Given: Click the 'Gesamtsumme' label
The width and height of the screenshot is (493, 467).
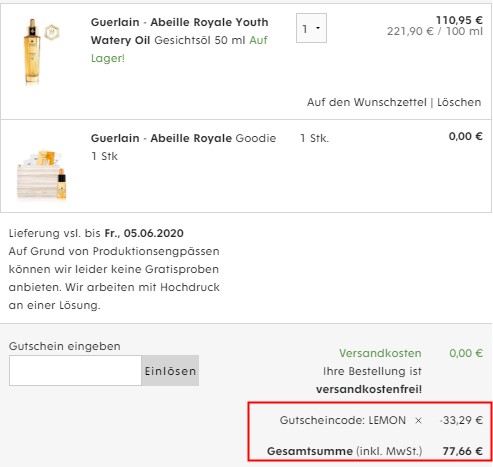Looking at the screenshot, I should [310, 451].
